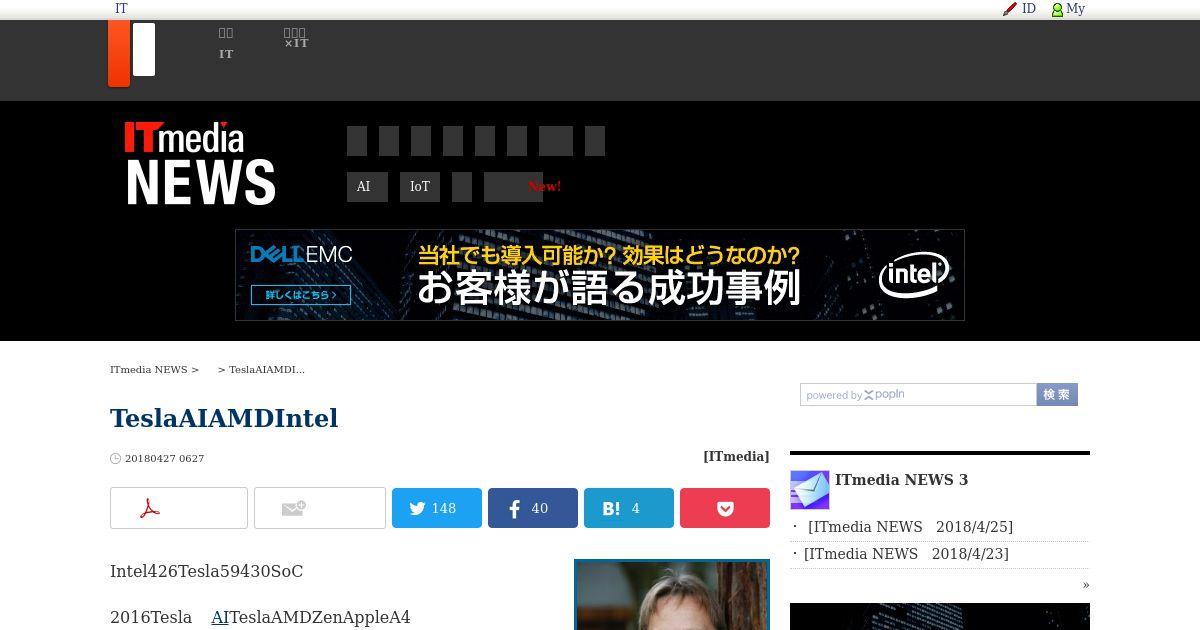
Task: Click Hatena Bookmark B! button
Action: (629, 508)
